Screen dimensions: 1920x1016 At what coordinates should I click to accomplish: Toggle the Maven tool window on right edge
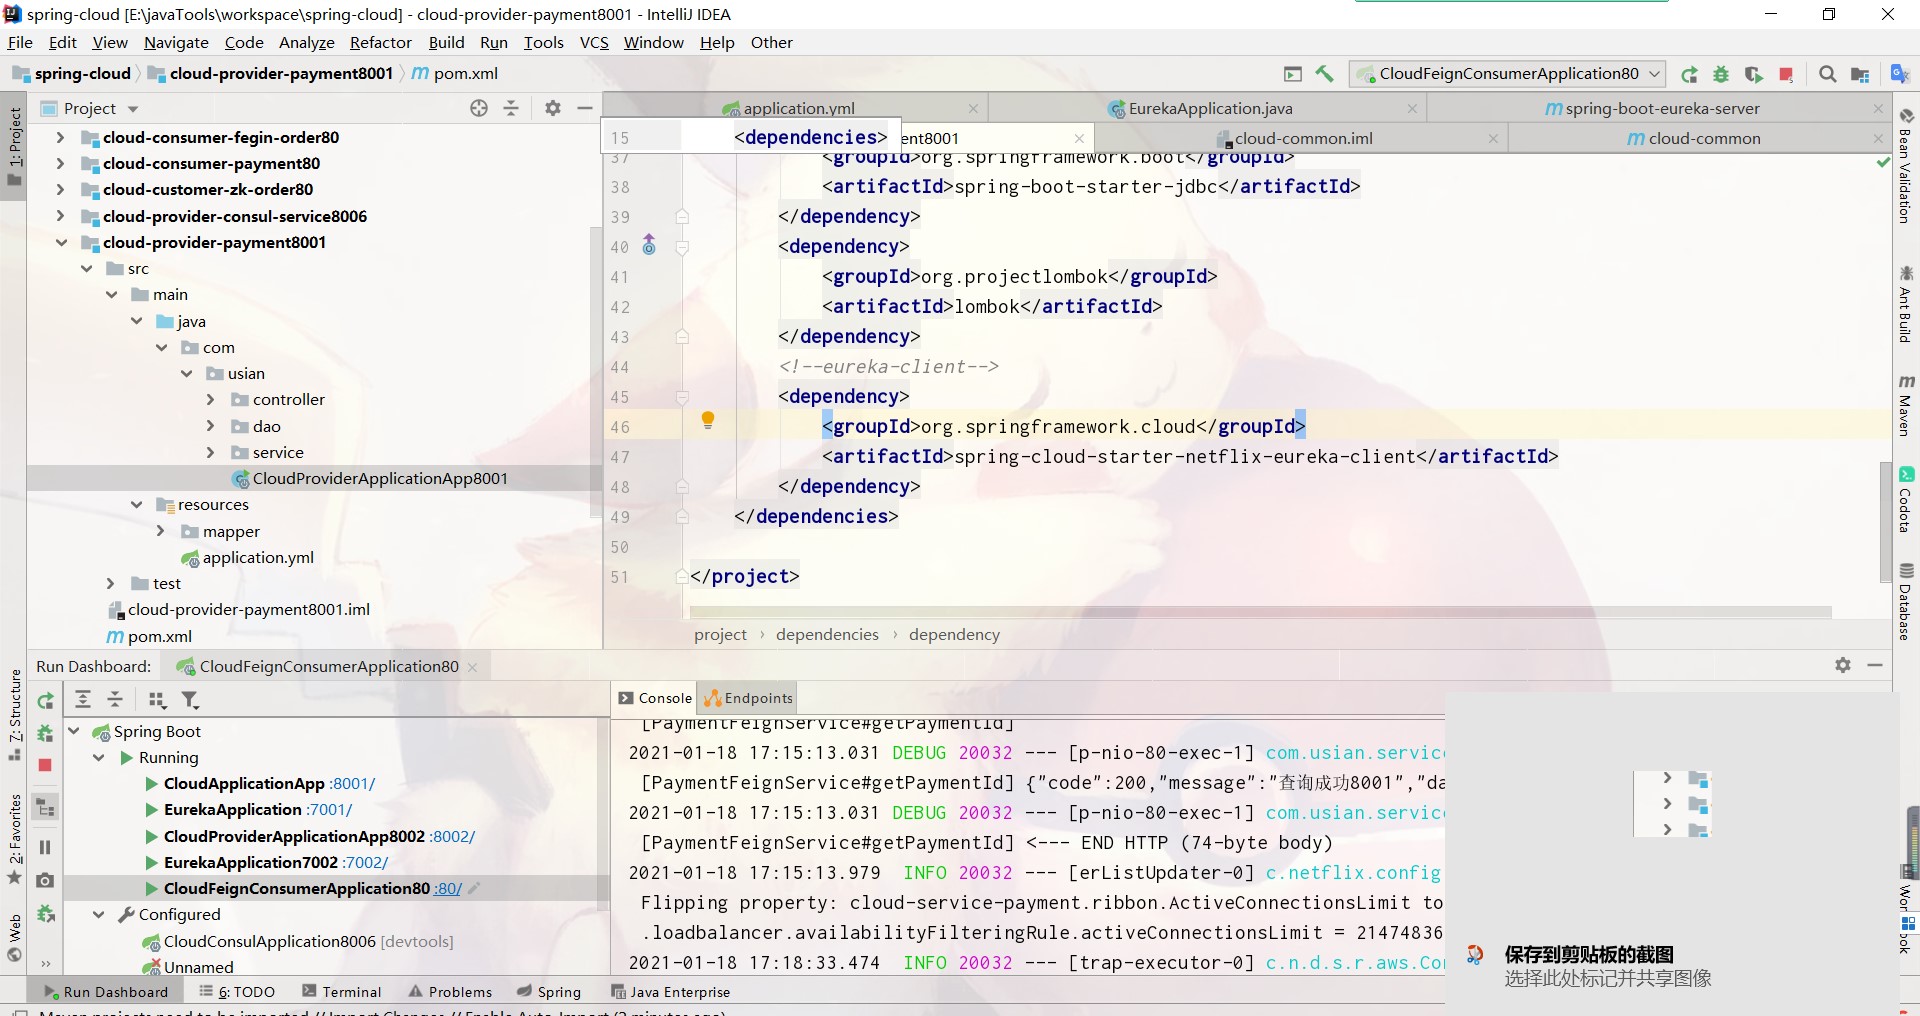click(x=1906, y=405)
